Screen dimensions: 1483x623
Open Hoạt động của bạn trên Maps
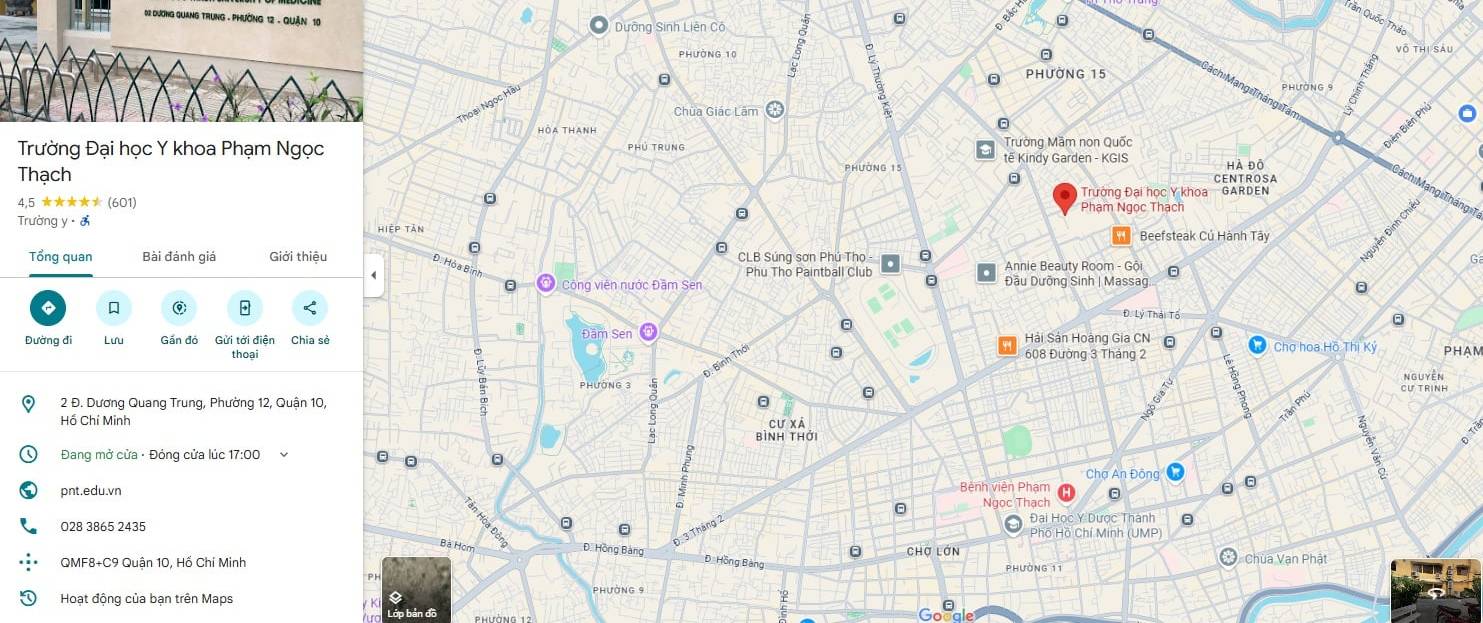point(147,599)
